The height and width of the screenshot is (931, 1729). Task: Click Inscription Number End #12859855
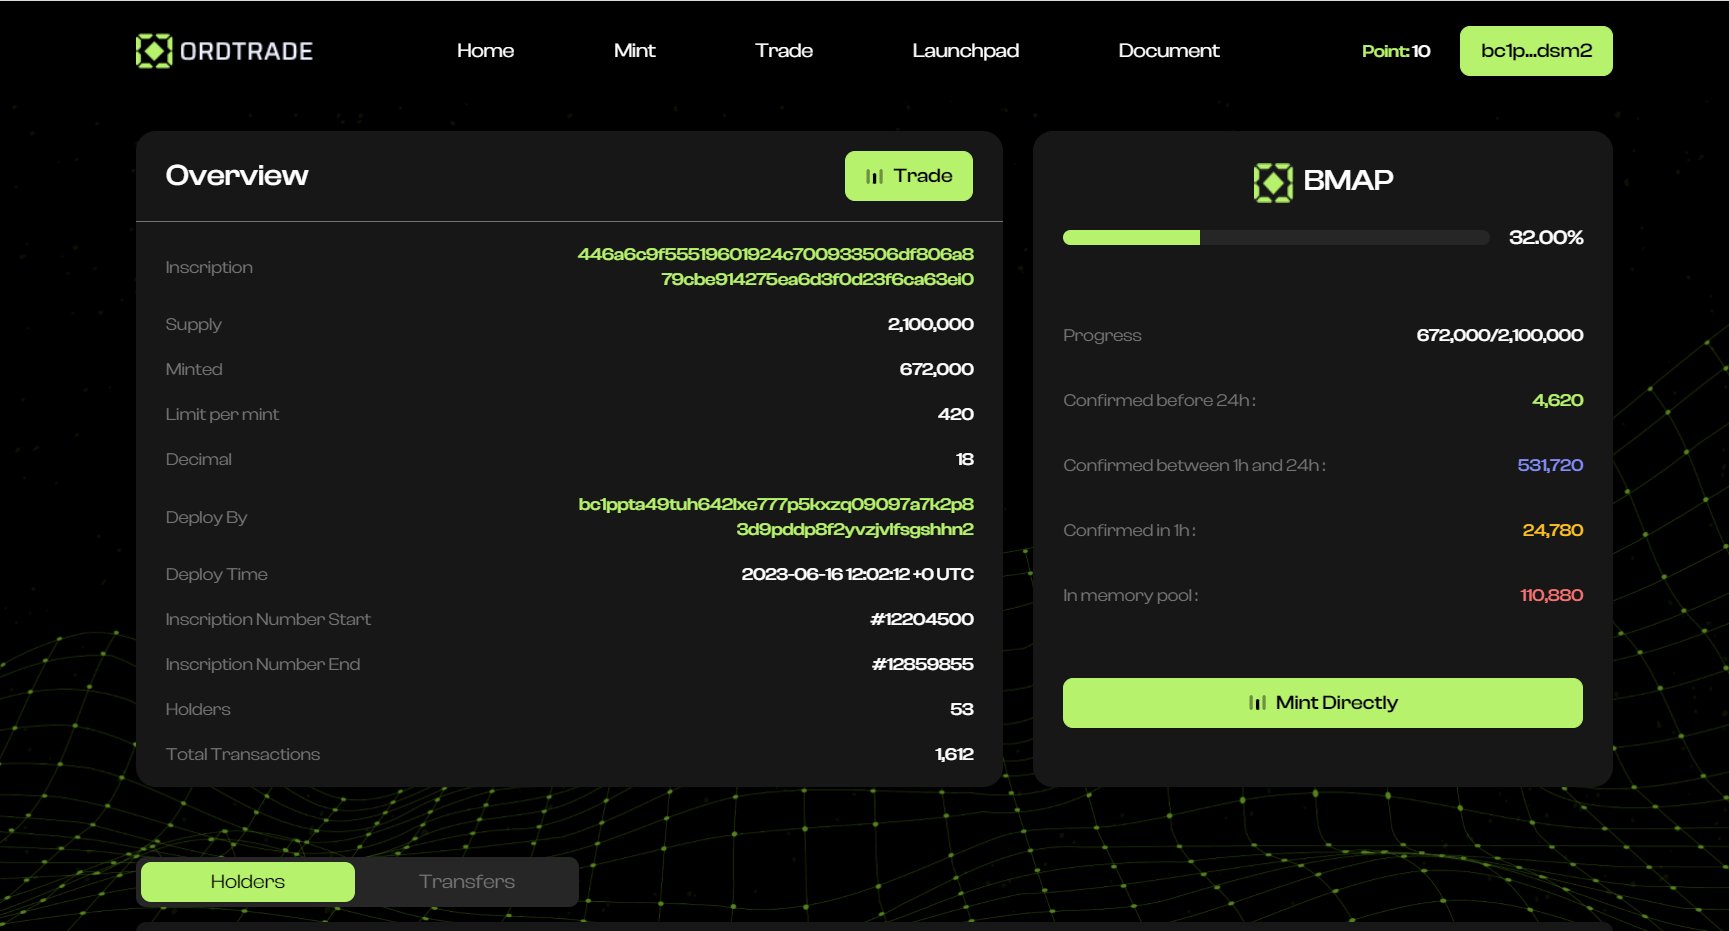(922, 665)
